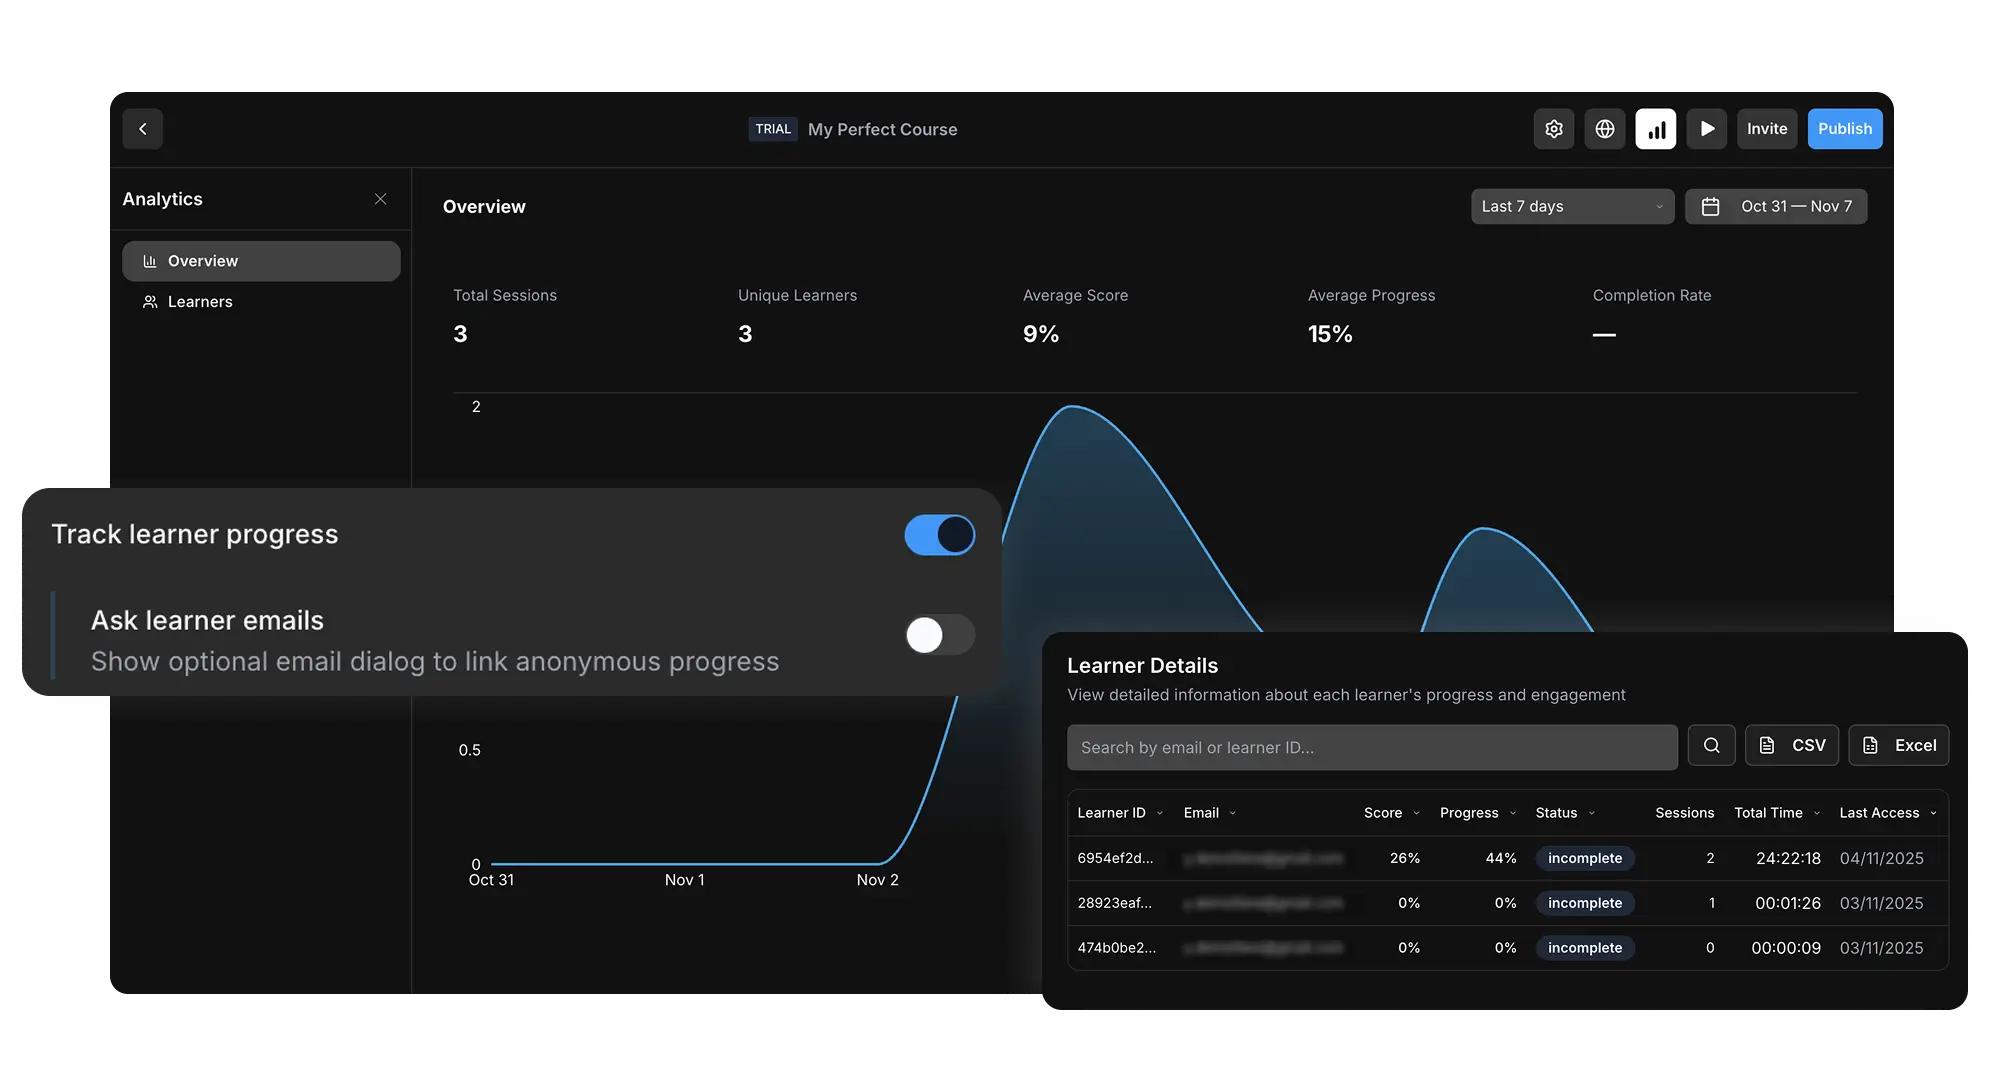Click the back arrow at top left

pyautogui.click(x=142, y=128)
